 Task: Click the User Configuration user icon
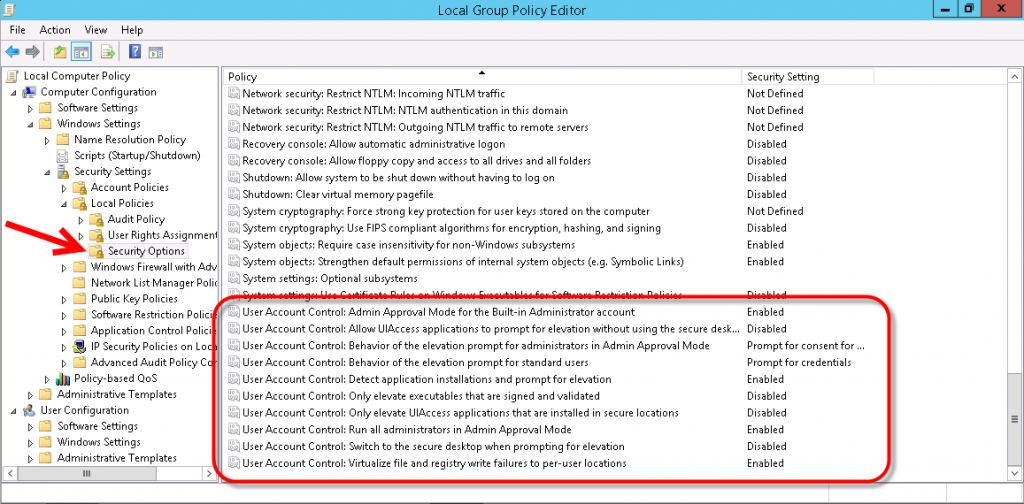pyautogui.click(x=30, y=411)
